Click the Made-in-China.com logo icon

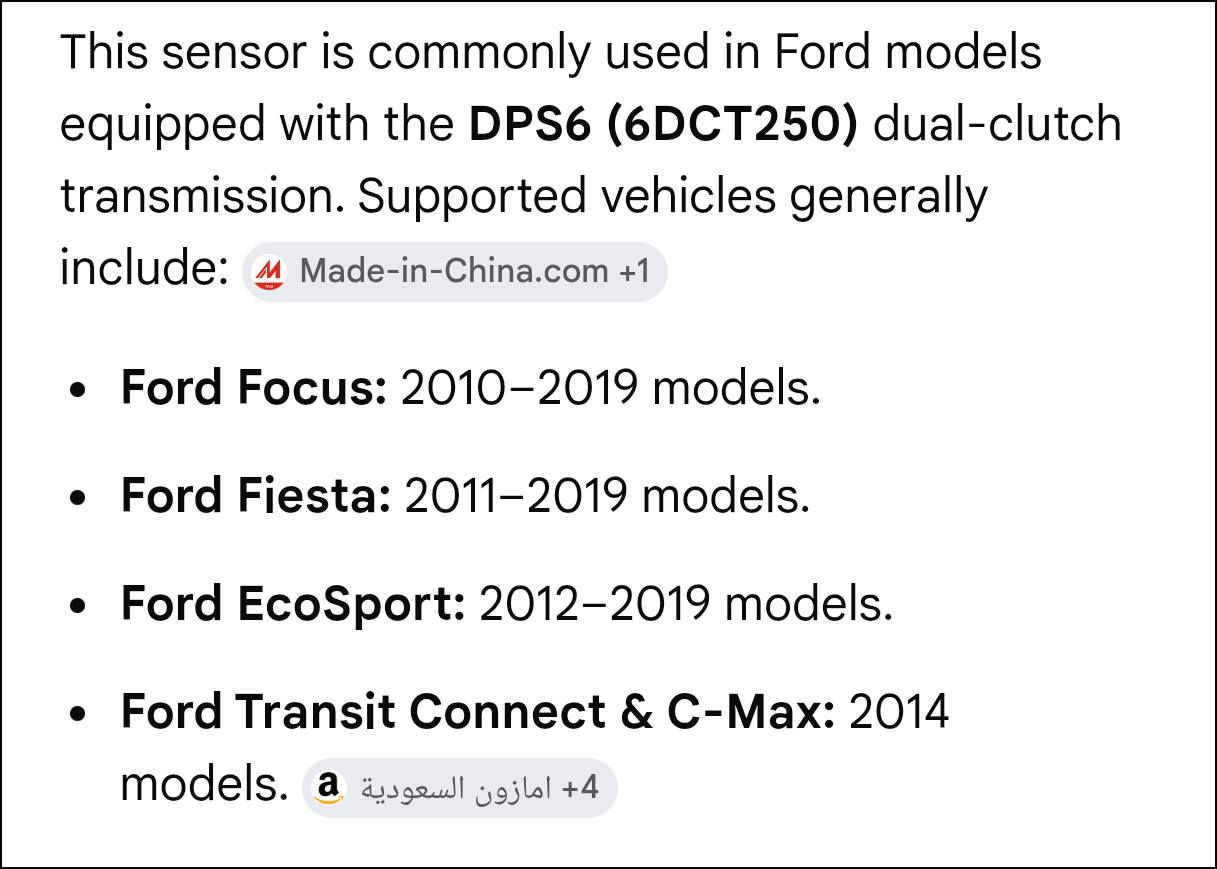coord(269,271)
